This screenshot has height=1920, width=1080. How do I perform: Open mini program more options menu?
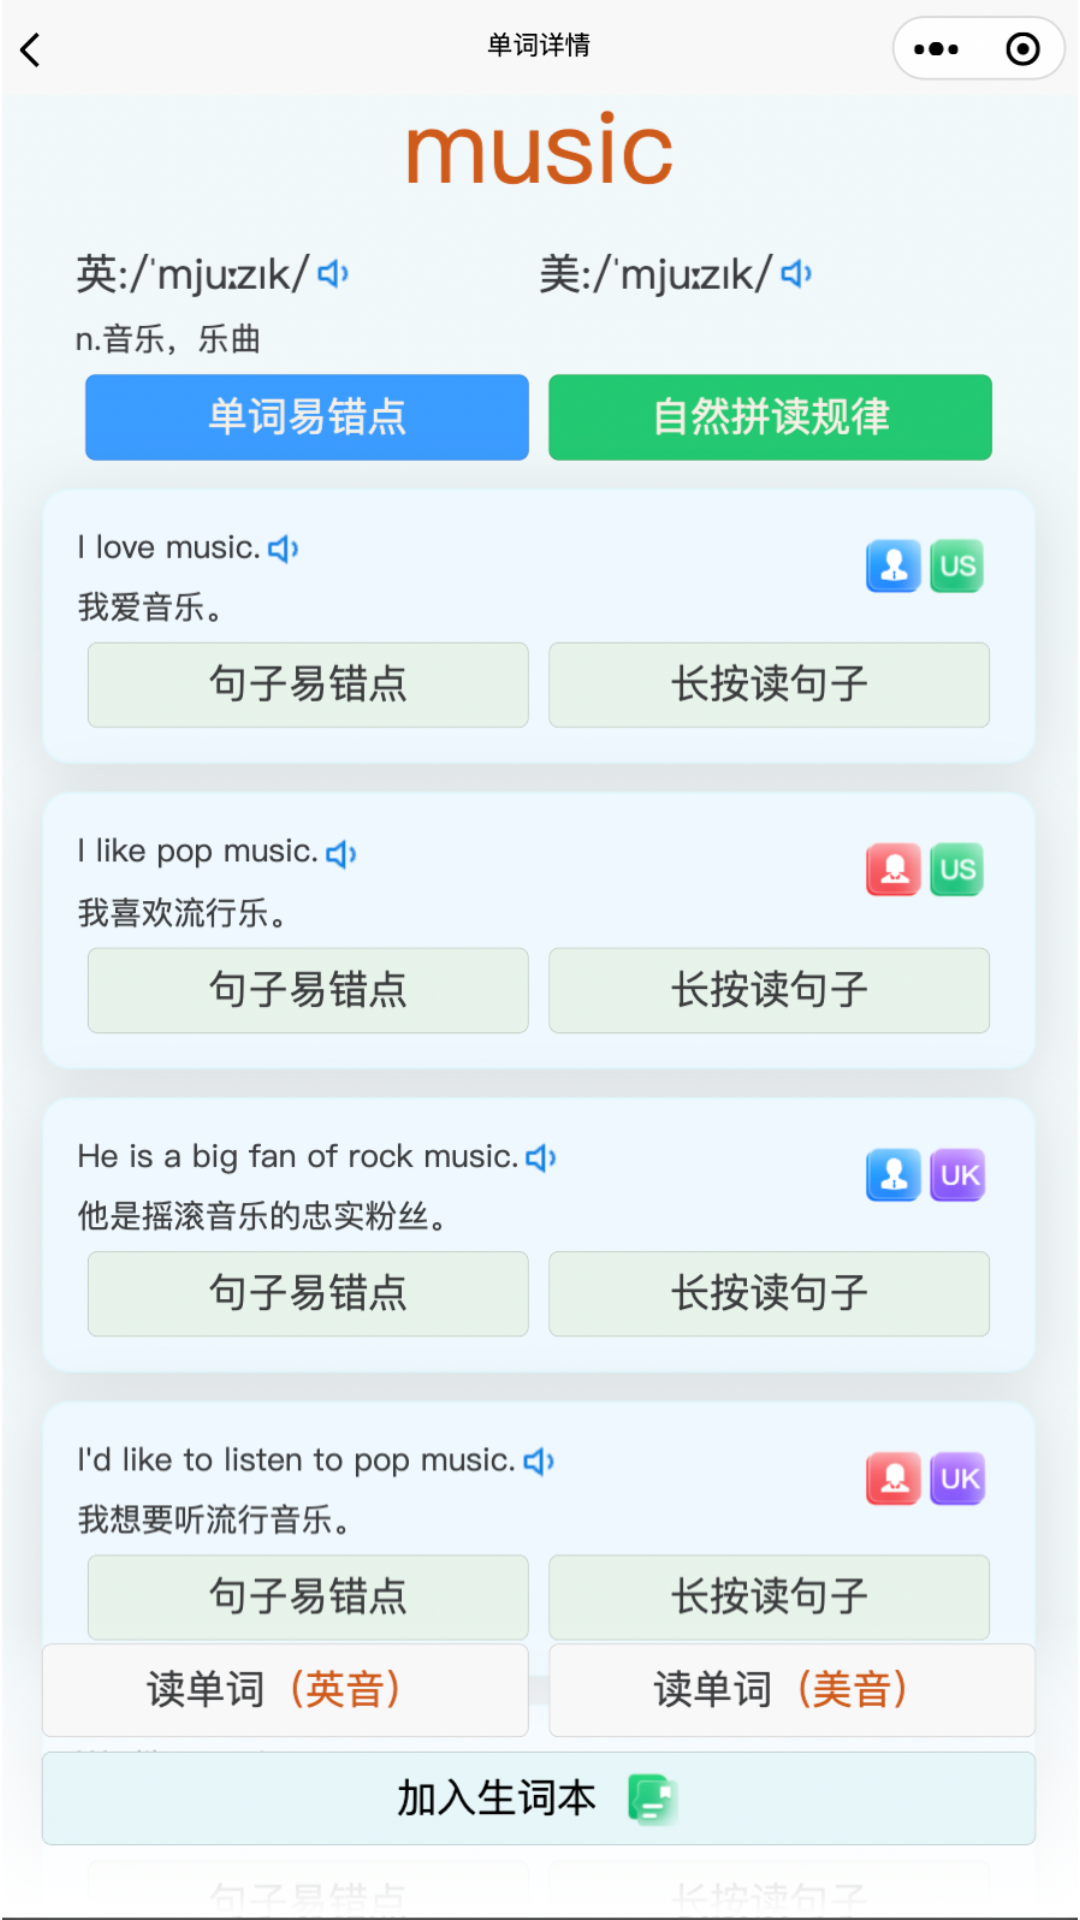pyautogui.click(x=936, y=49)
